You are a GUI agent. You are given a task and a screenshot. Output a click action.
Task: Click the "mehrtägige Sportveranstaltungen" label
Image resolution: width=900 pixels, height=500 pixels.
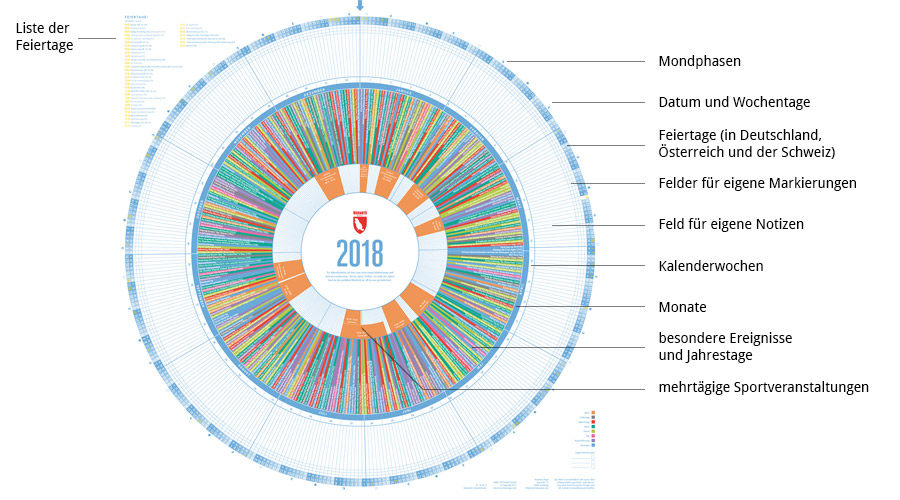click(x=763, y=387)
